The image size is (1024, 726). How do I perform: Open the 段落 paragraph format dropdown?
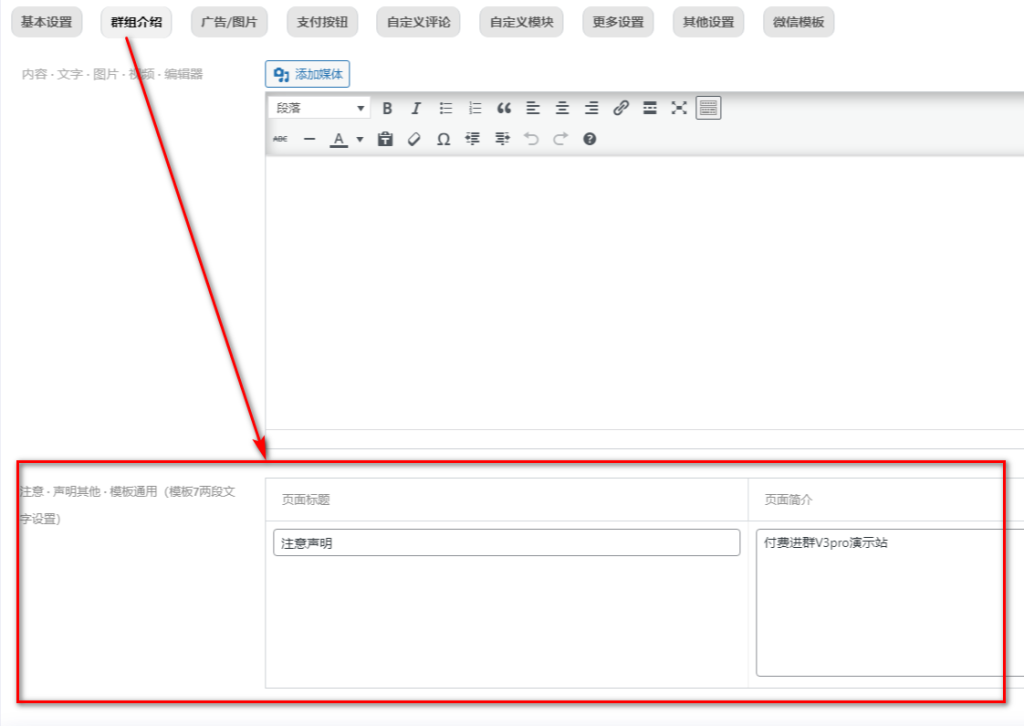coord(319,108)
